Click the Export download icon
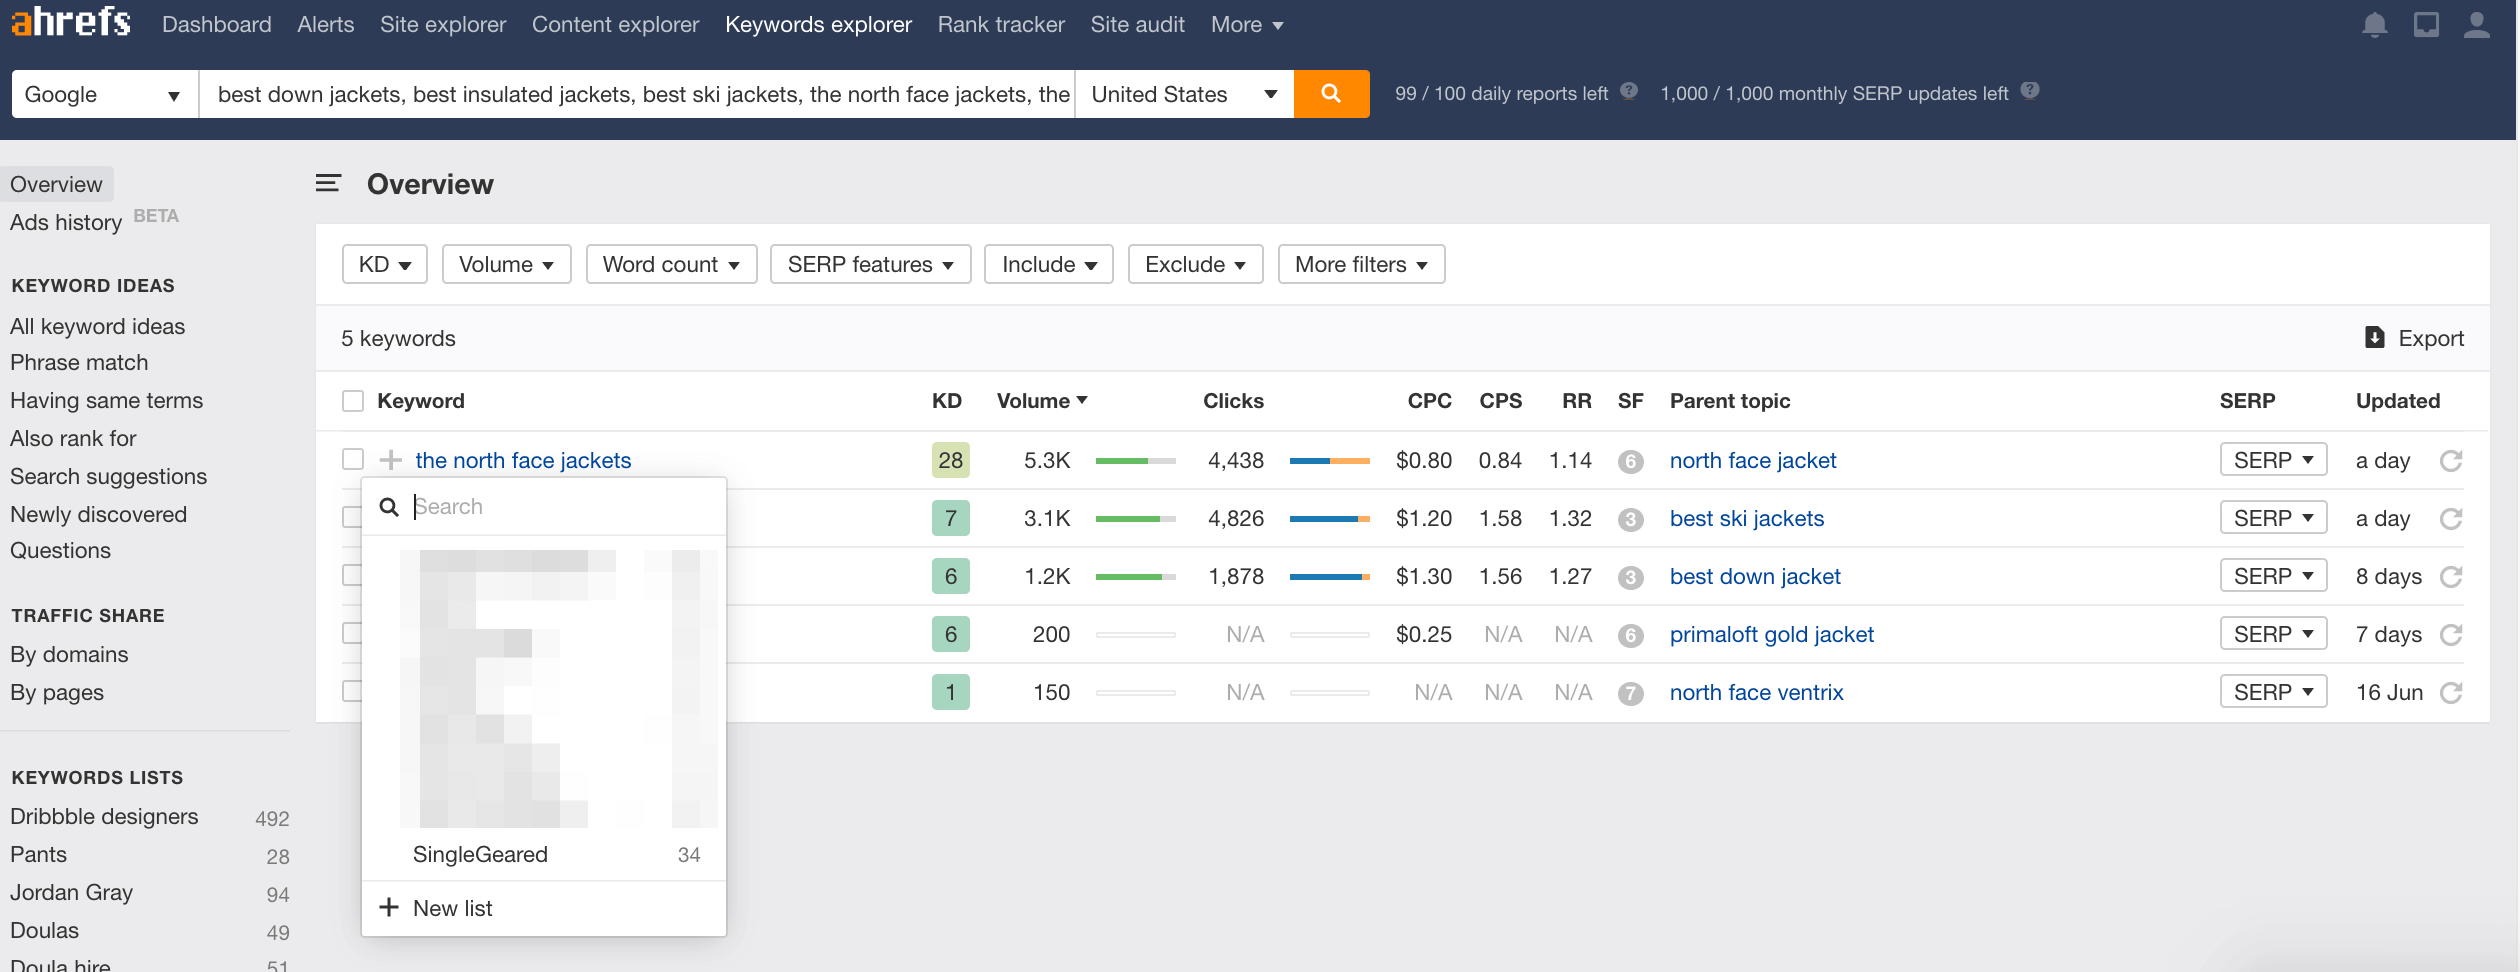This screenshot has height=972, width=2520. pos(2374,337)
